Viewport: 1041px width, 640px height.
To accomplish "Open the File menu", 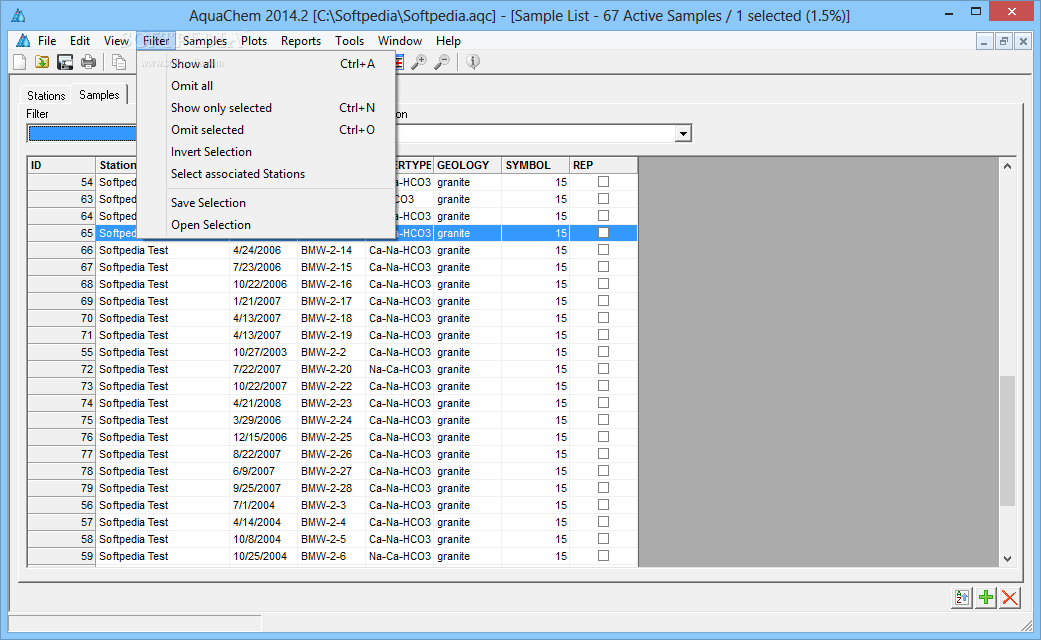I will pyautogui.click(x=46, y=40).
